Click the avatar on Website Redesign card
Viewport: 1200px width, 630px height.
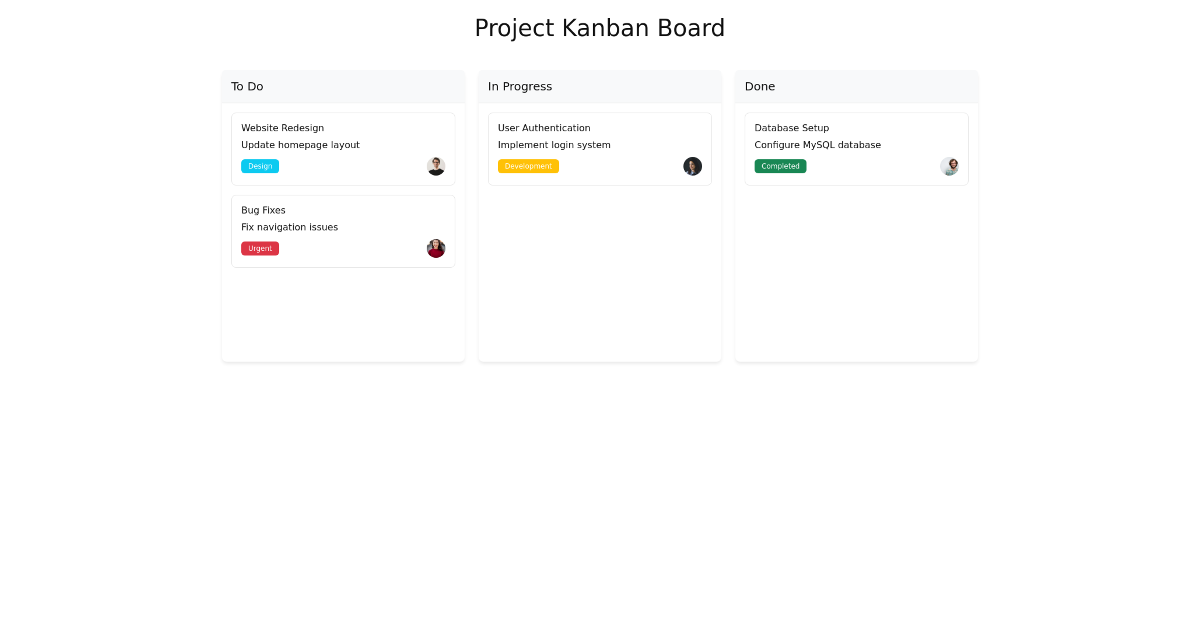(436, 166)
